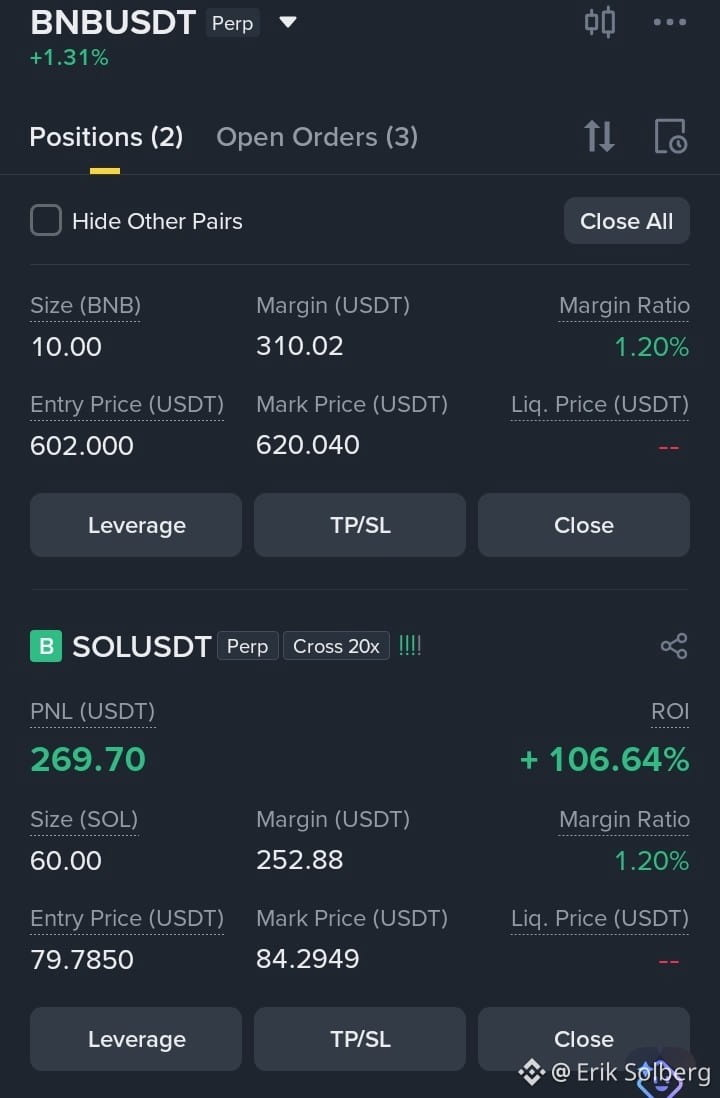
Task: Open the three-dot more options menu
Action: pos(670,22)
